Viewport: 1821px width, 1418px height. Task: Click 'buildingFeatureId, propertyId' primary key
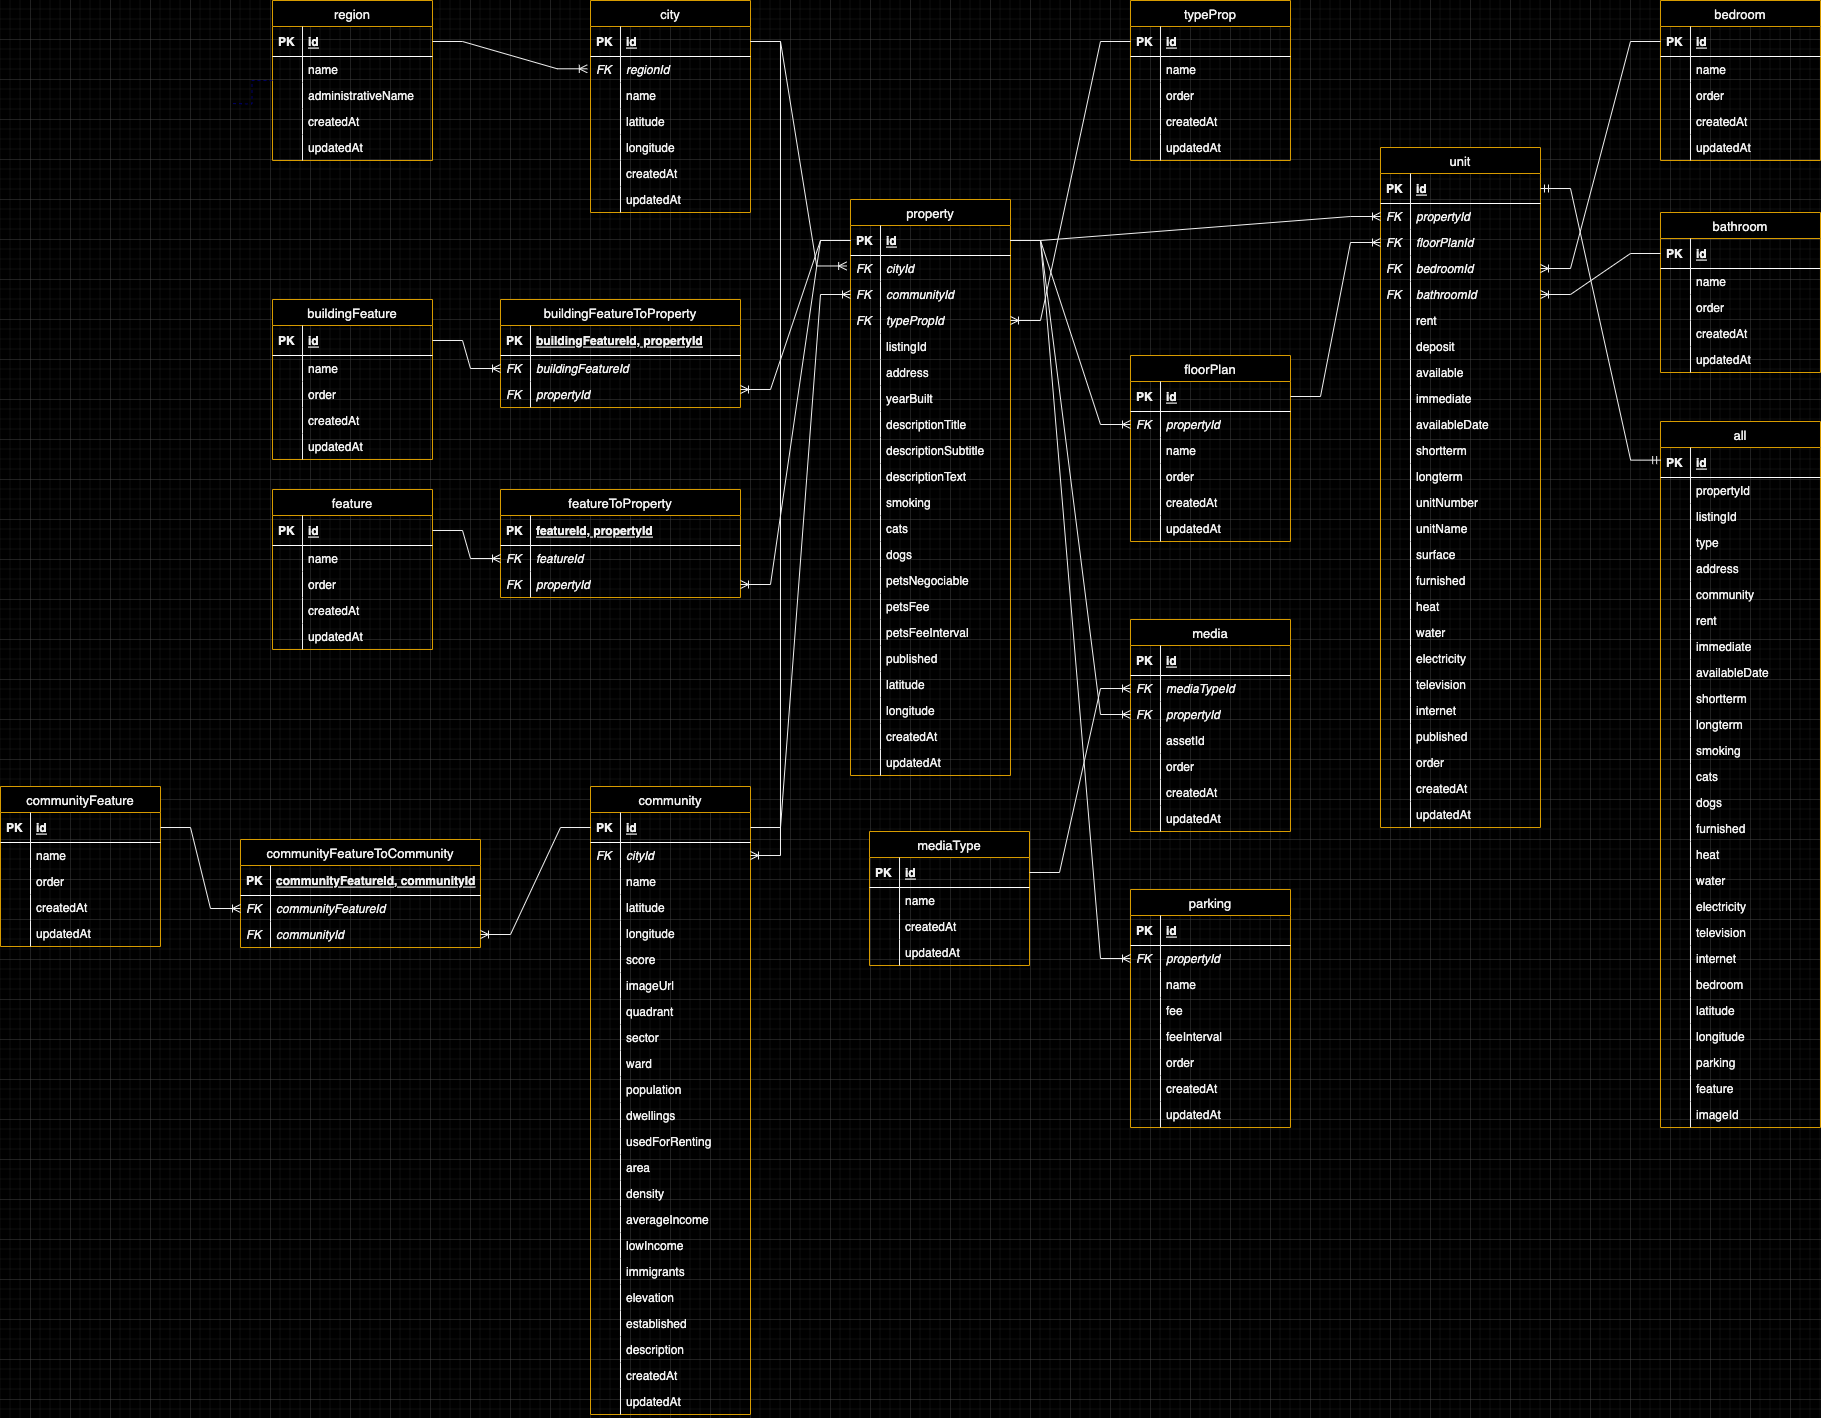(x=620, y=341)
